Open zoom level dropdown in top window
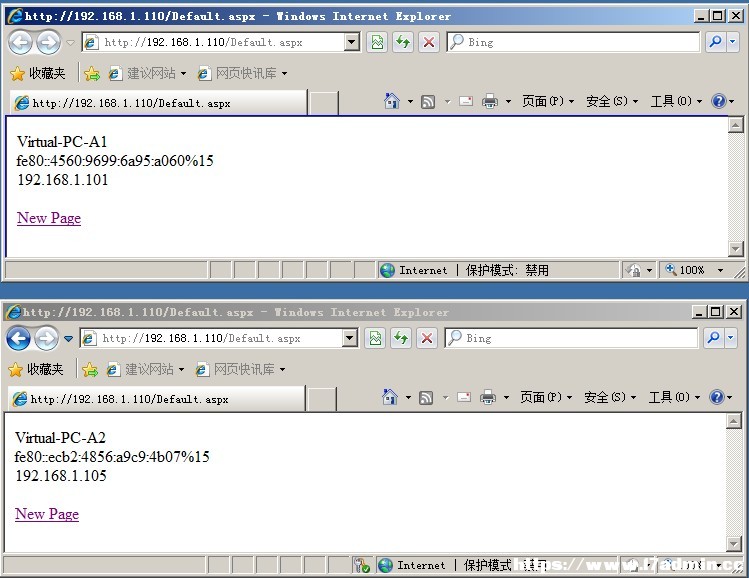 720,270
